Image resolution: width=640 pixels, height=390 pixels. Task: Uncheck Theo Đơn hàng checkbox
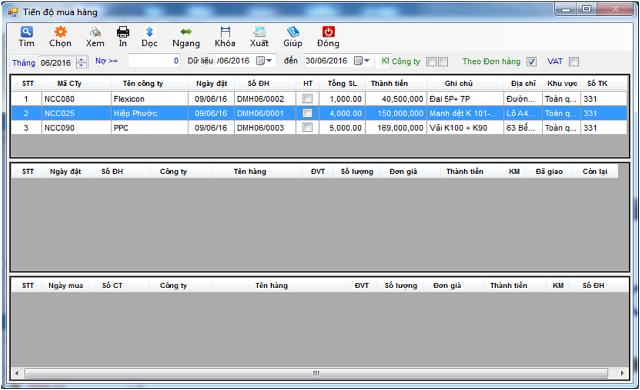531,62
